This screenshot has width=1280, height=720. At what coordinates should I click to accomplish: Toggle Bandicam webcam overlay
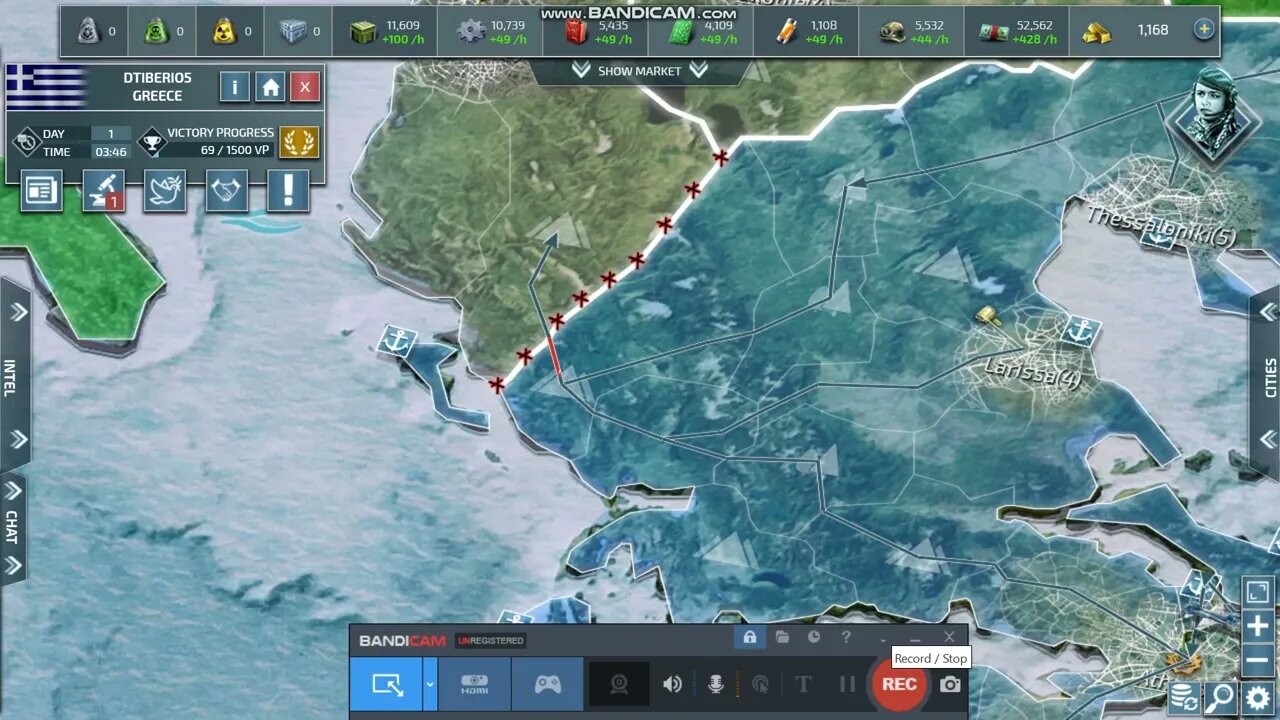point(620,685)
